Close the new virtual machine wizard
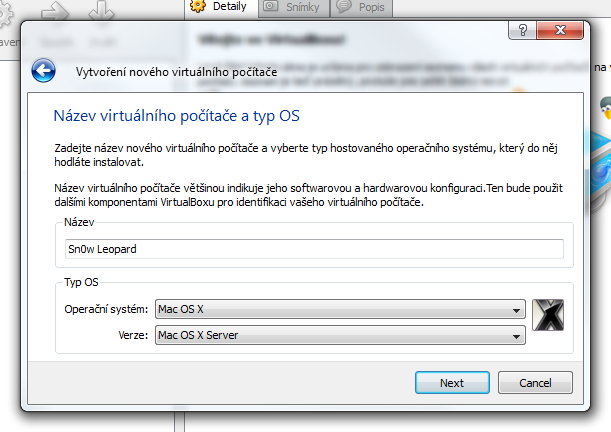Screen dimensions: 611x432 tap(560, 30)
